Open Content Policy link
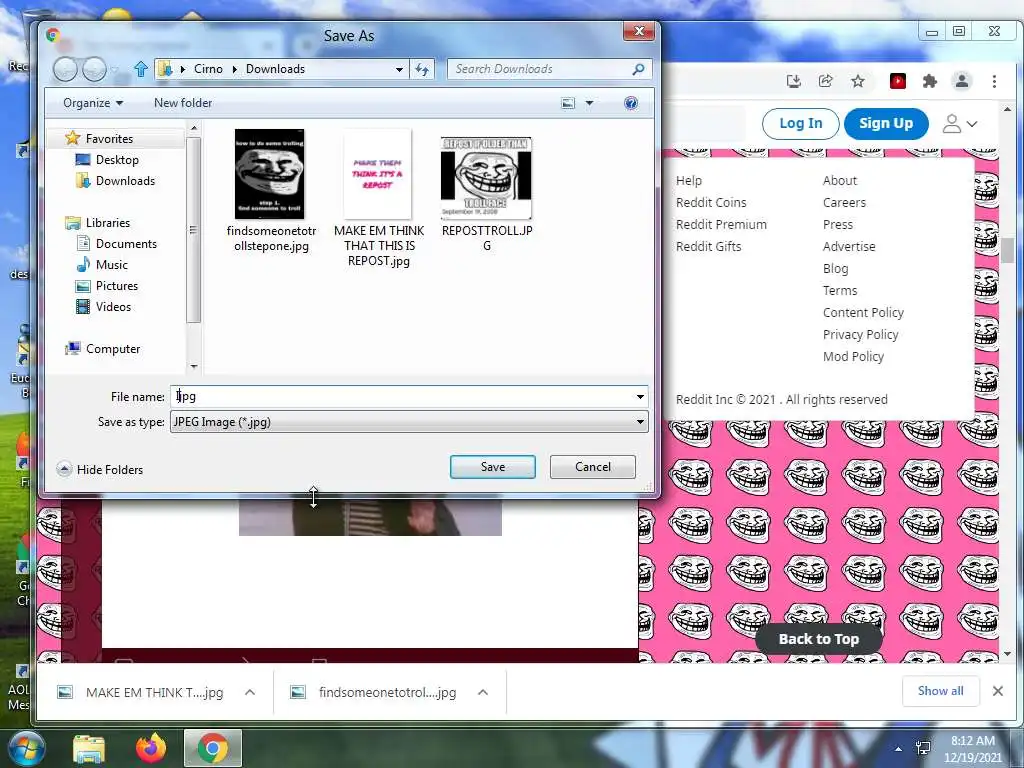Screen dimensions: 1024x768 coord(863,313)
